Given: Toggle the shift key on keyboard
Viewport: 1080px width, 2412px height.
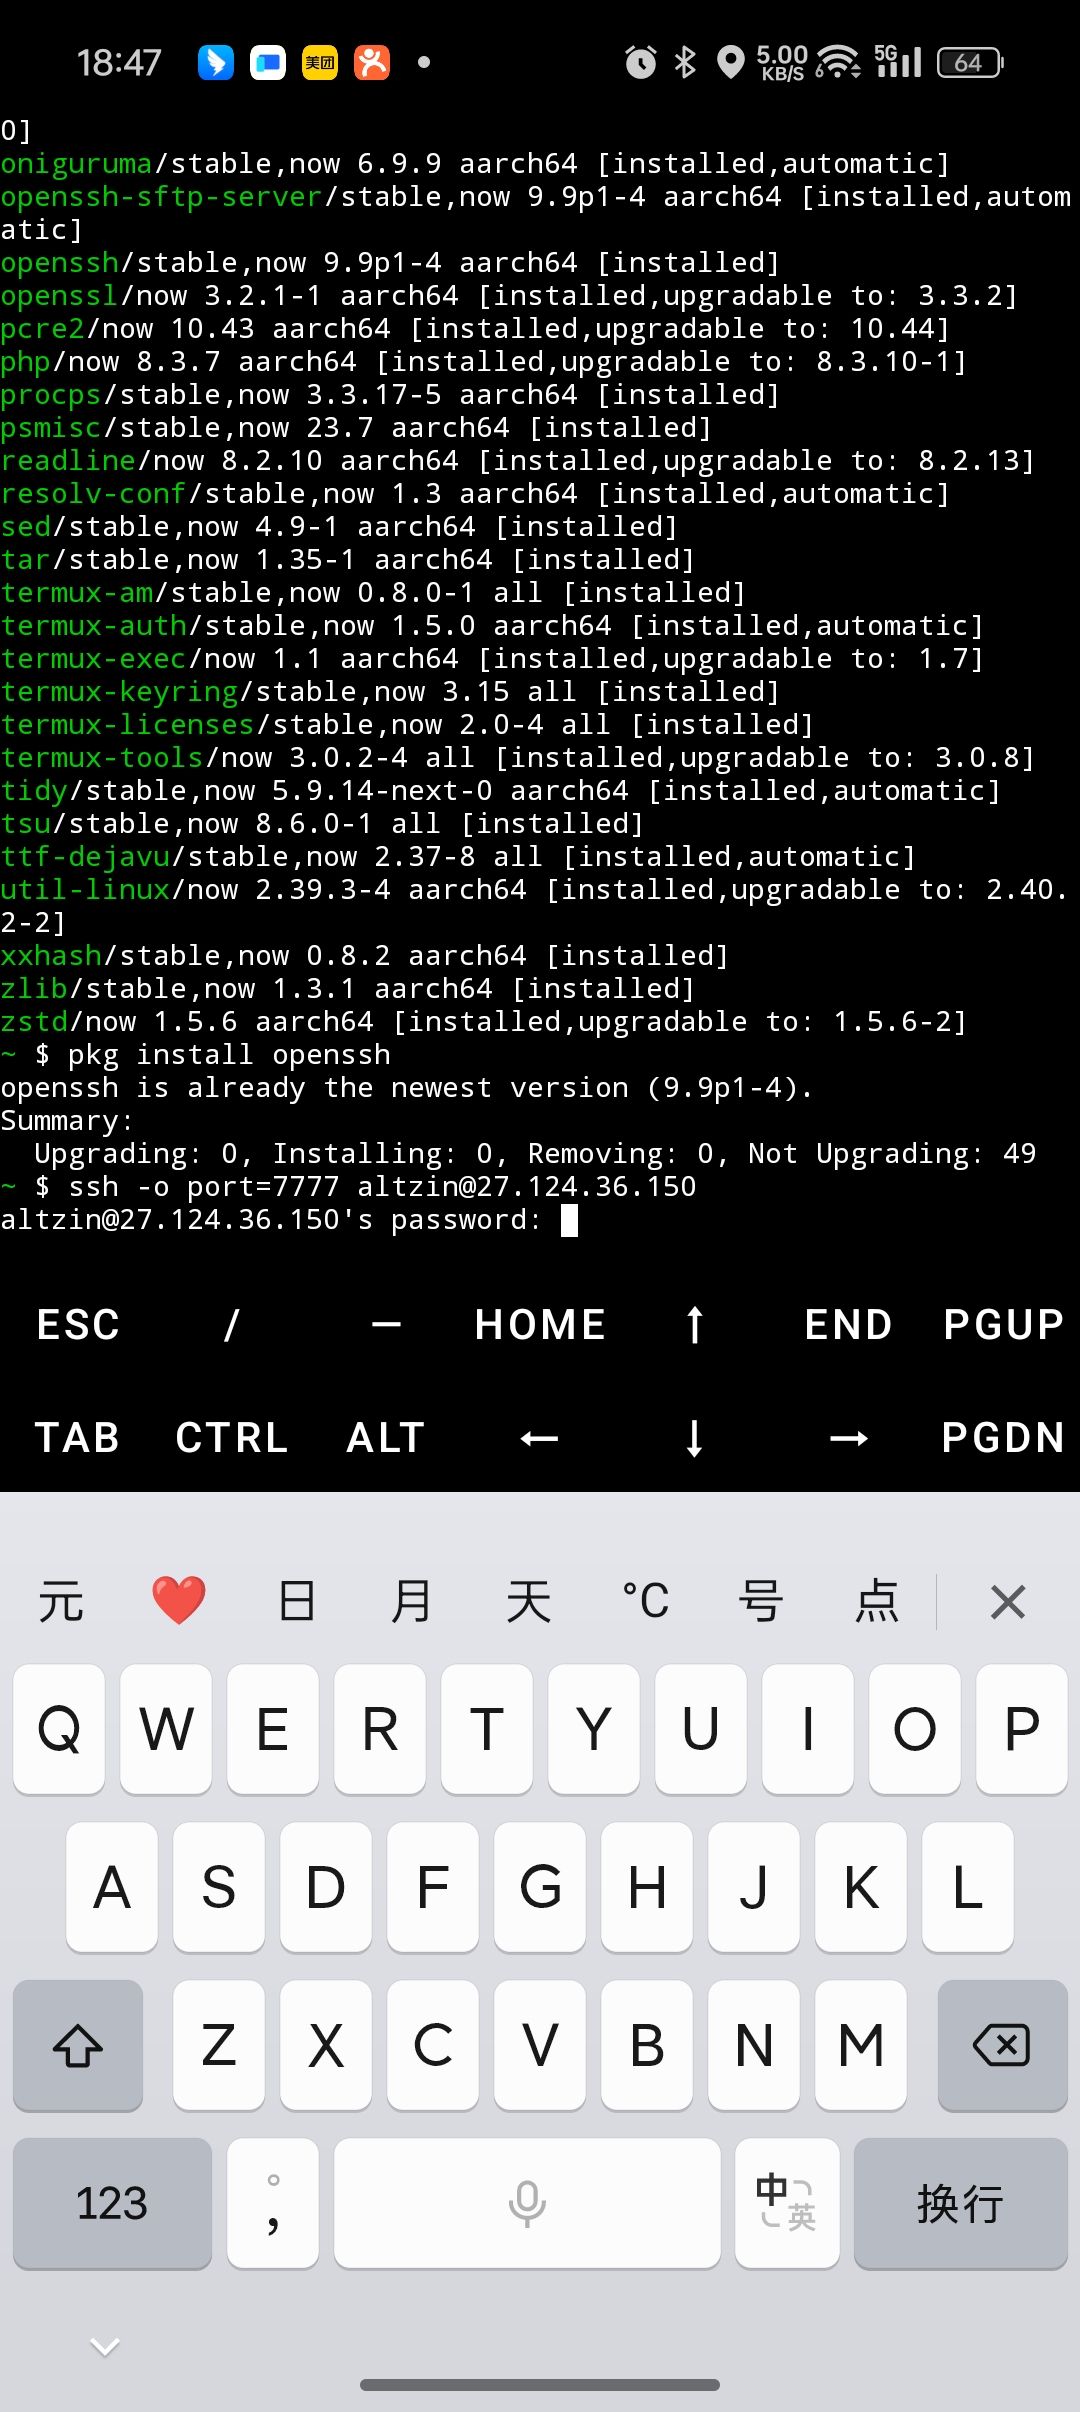Looking at the screenshot, I should pos(78,2045).
